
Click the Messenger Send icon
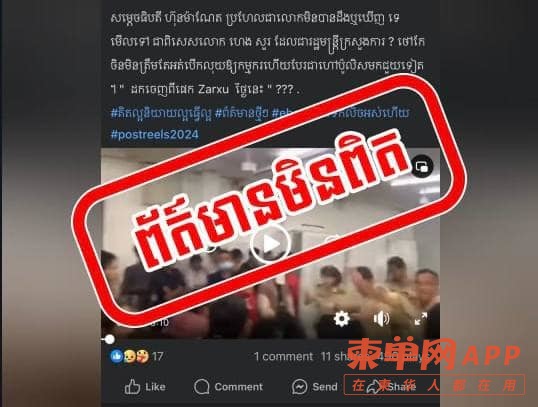click(299, 387)
